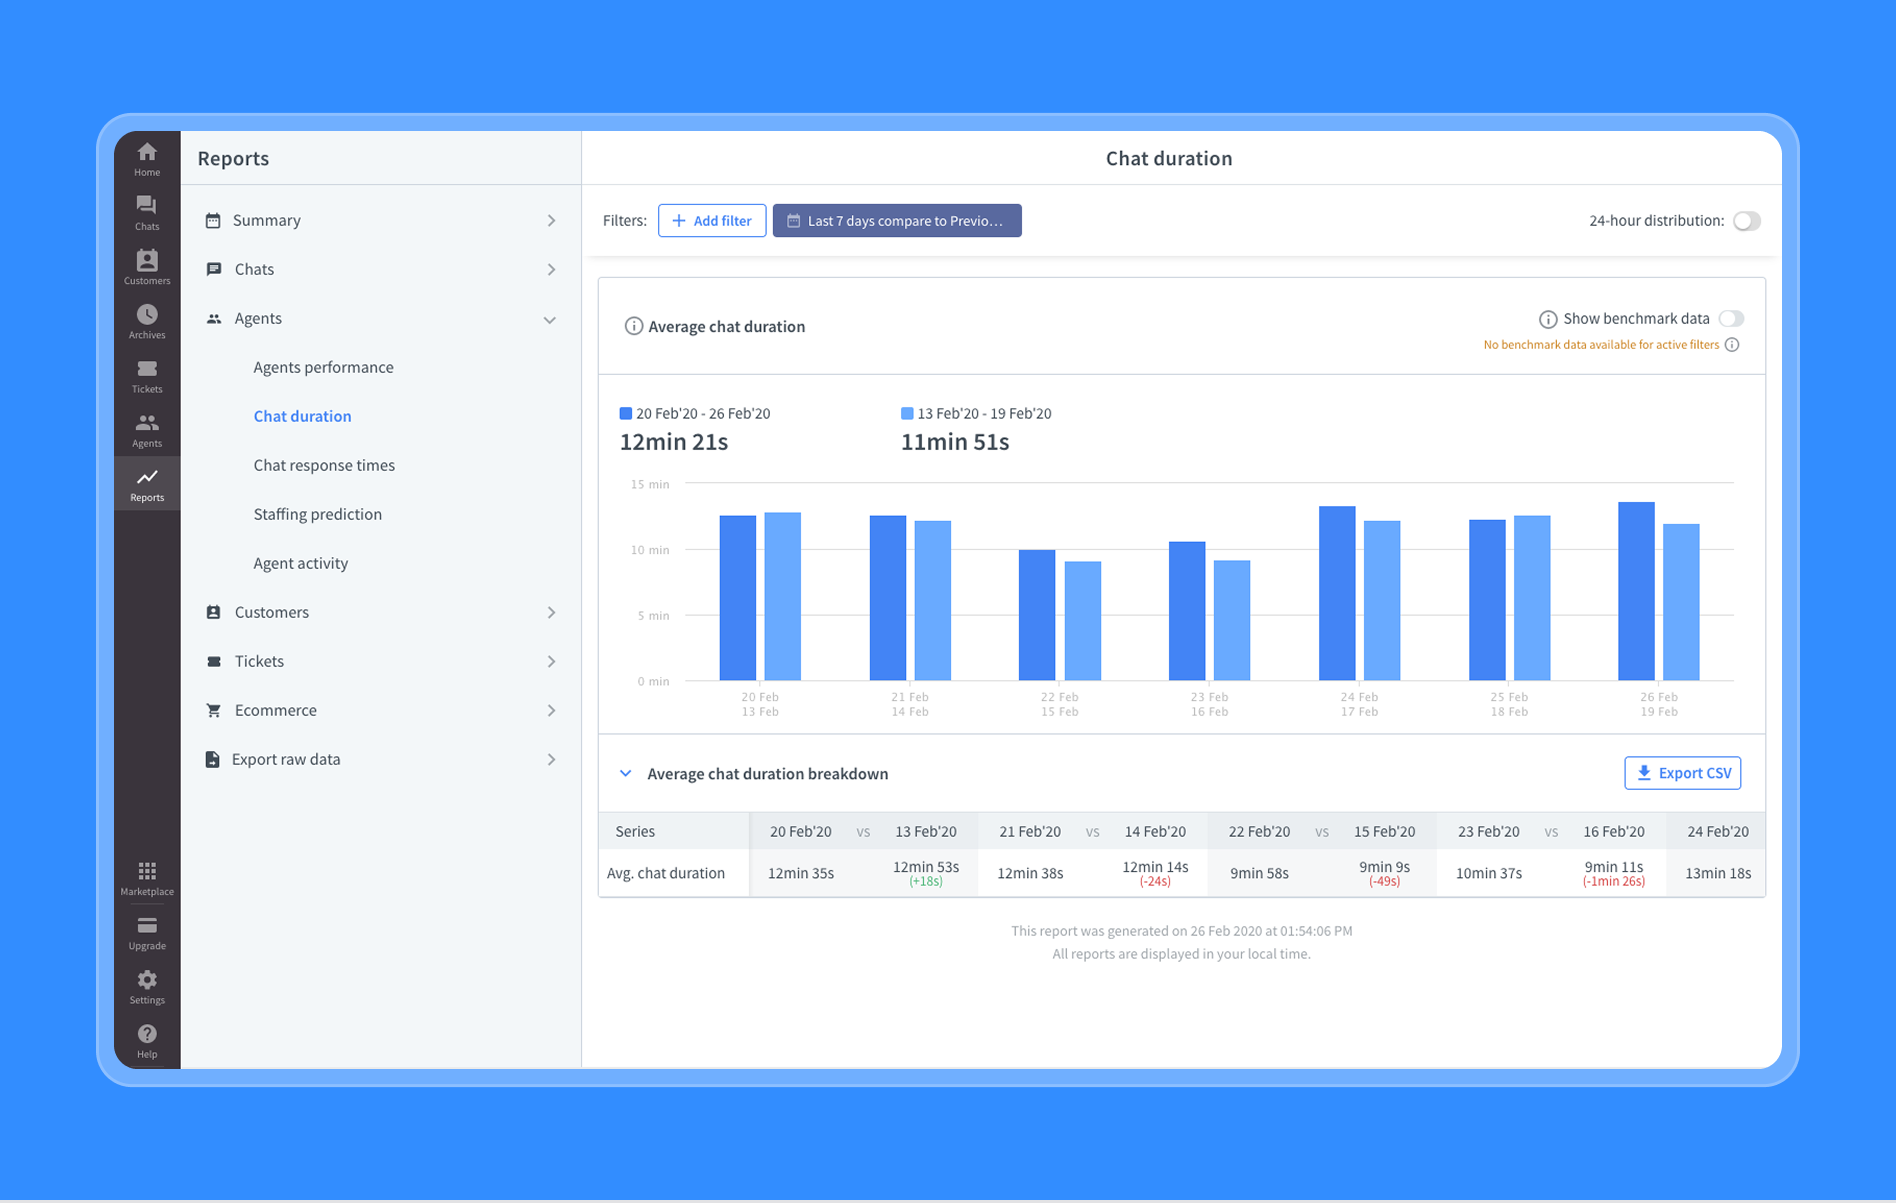Image resolution: width=1896 pixels, height=1203 pixels.
Task: Open Archives from the sidebar
Action: click(147, 321)
